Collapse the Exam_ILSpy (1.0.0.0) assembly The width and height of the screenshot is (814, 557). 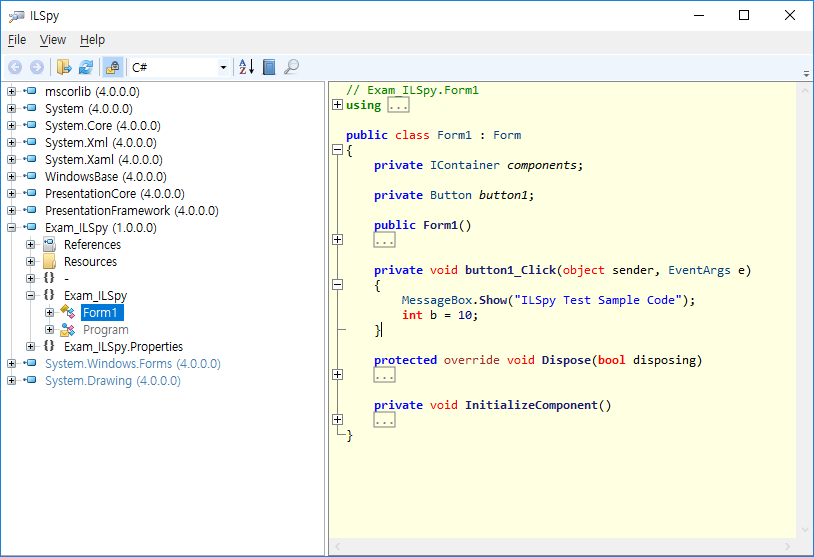(x=11, y=227)
